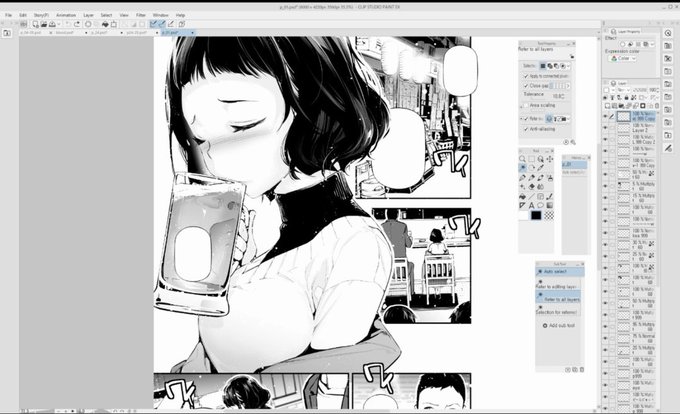The height and width of the screenshot is (414, 680).
Task: Select the Fill bucket tool in the Tool palette
Action: click(522, 196)
